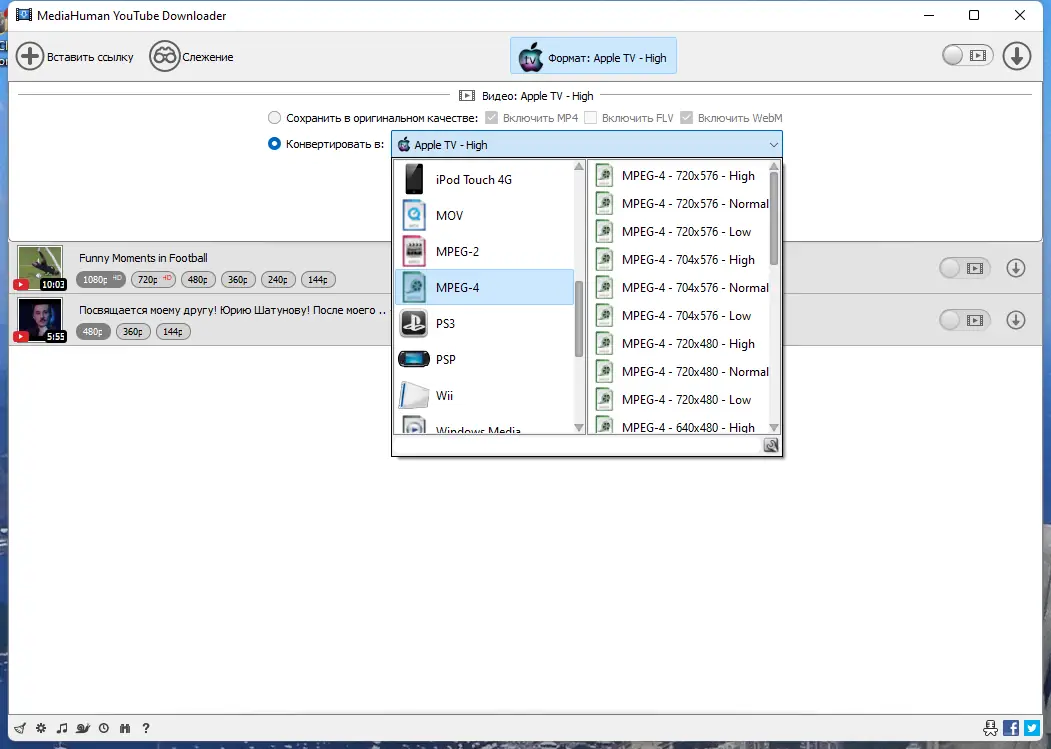Select 480p quality for the Шатунову video

[x=92, y=331]
